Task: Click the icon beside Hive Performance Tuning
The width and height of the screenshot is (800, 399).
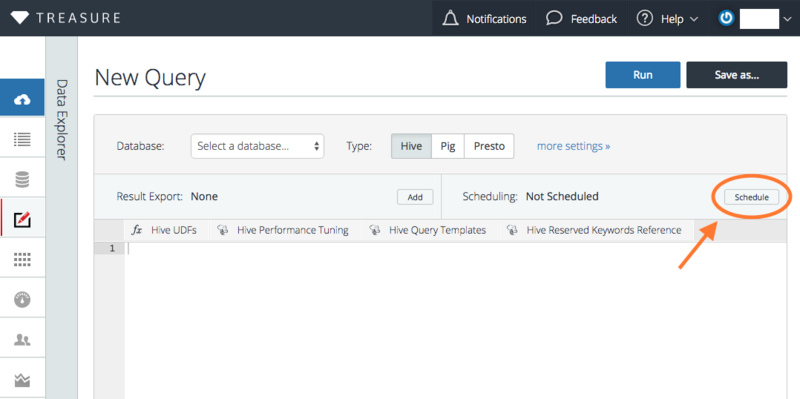Action: coord(222,230)
